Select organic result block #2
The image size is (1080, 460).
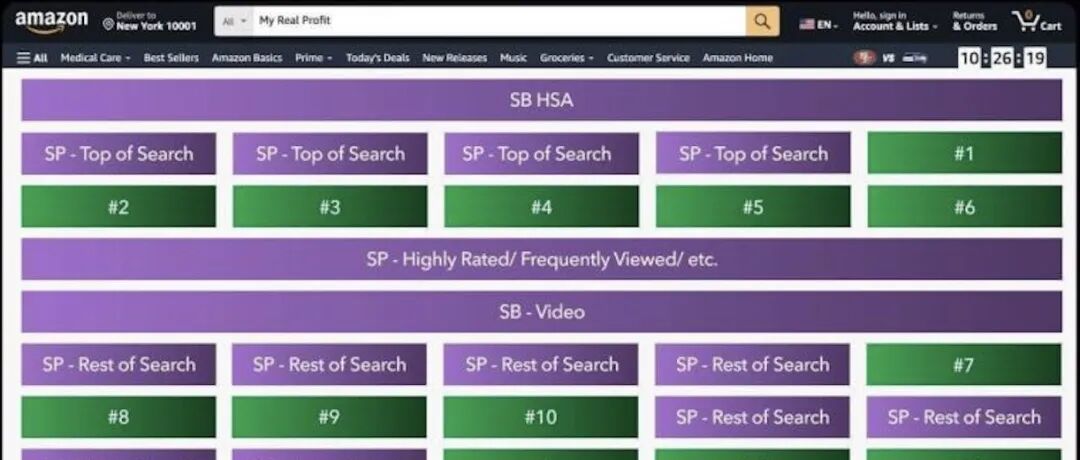[x=118, y=206]
